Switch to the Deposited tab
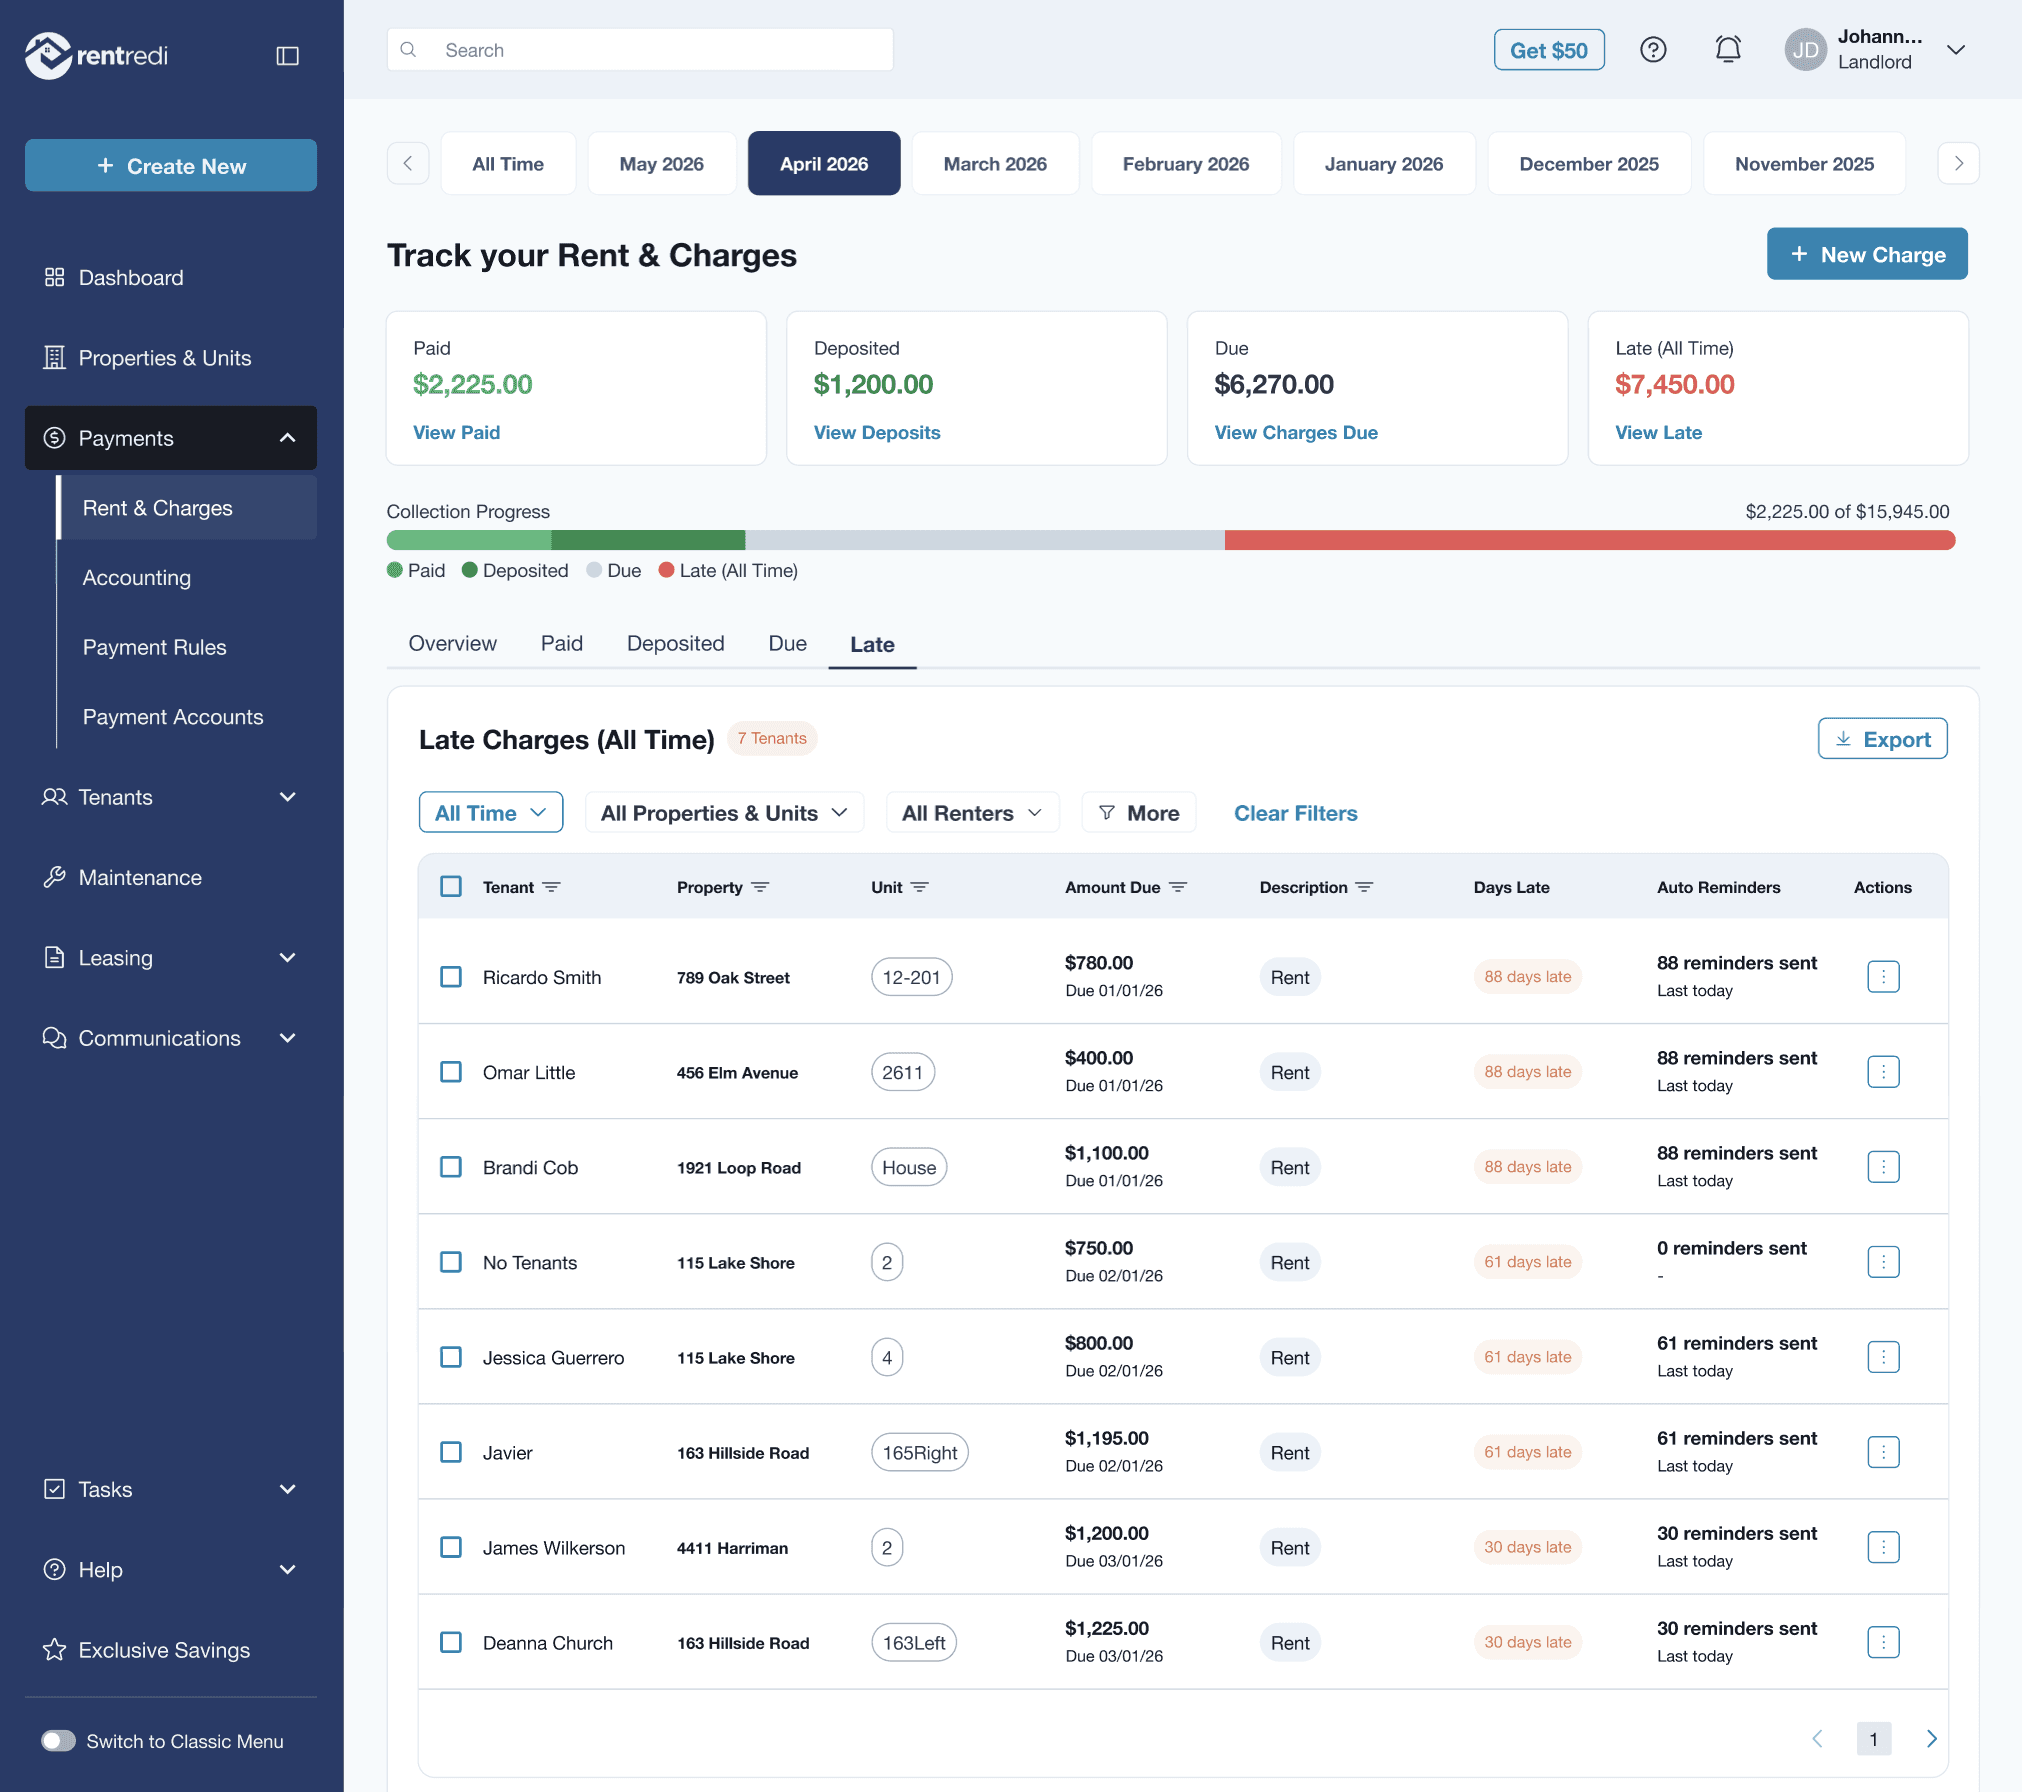This screenshot has width=2022, height=1792. pos(675,644)
